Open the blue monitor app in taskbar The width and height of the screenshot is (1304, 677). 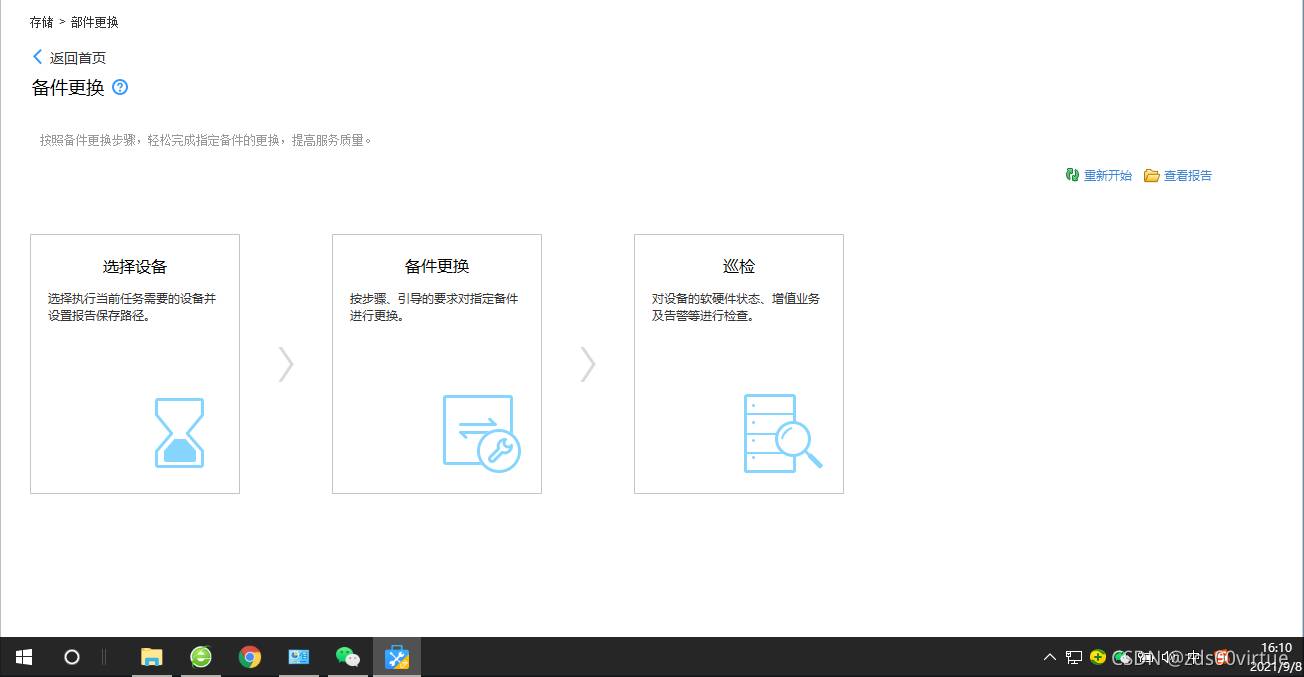click(x=299, y=657)
